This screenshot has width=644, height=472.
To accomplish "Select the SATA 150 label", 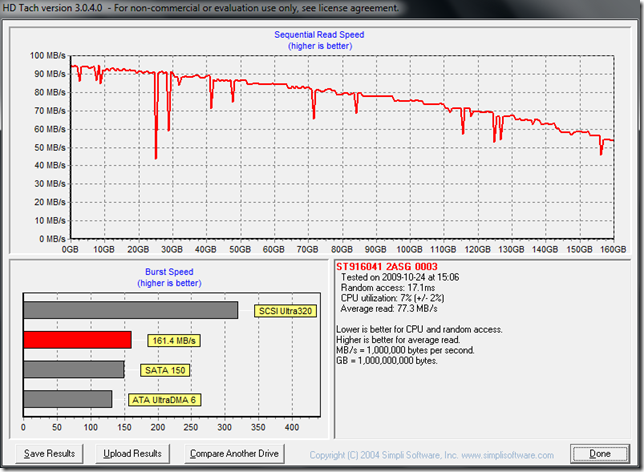I will pos(166,370).
